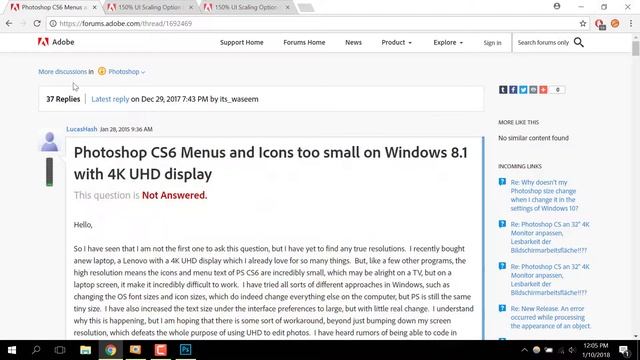
Task: Jump to the Latest reply
Action: 110,99
